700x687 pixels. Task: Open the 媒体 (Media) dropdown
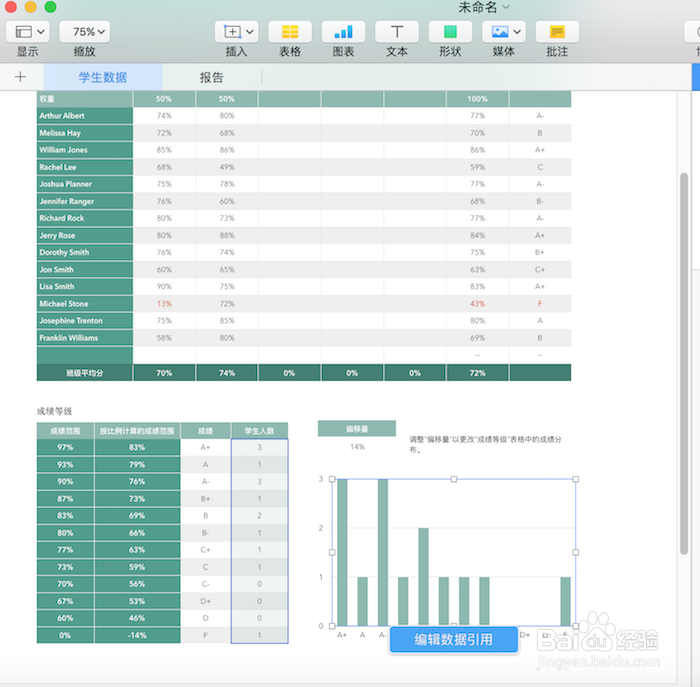click(503, 32)
